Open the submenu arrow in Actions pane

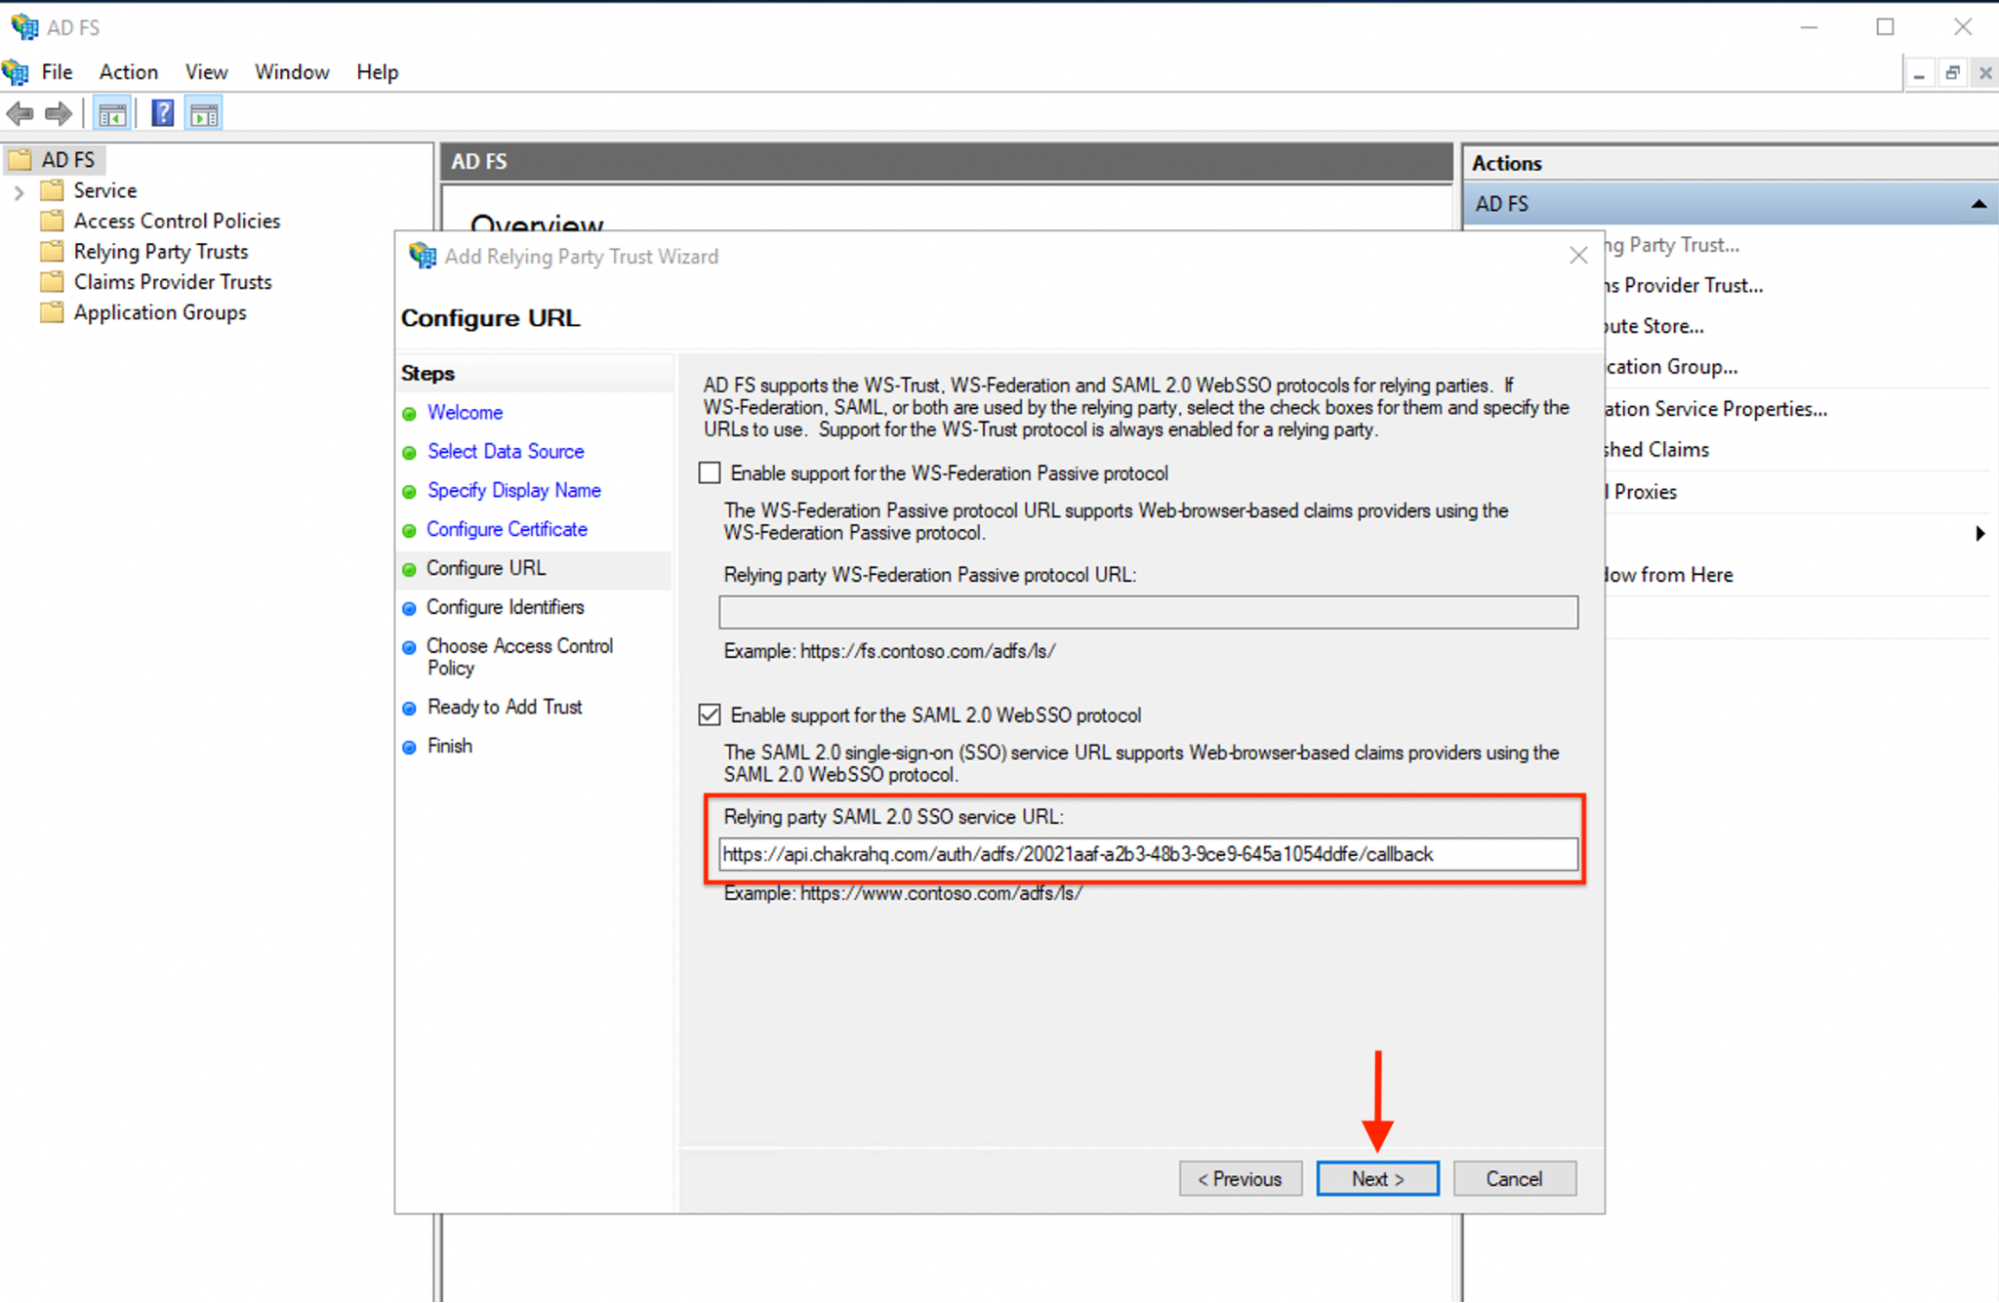coord(1980,534)
